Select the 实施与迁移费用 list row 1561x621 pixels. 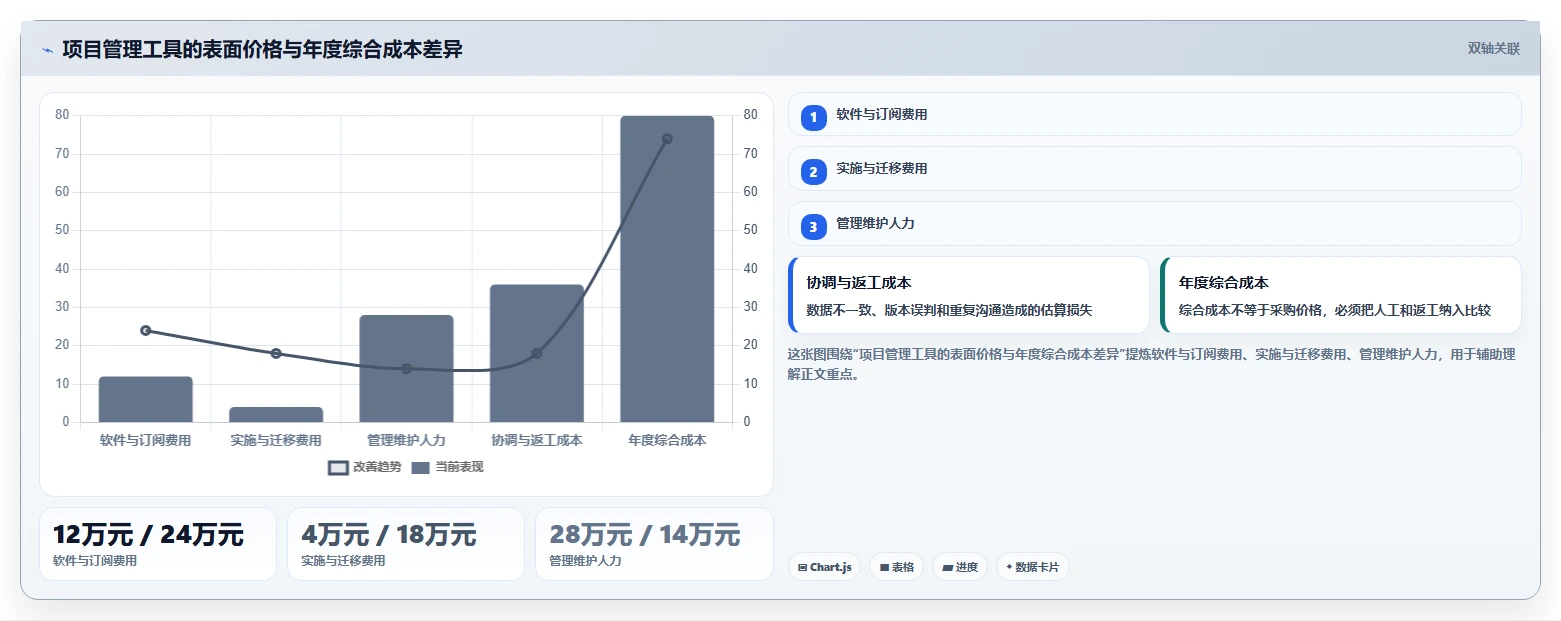pos(1154,169)
